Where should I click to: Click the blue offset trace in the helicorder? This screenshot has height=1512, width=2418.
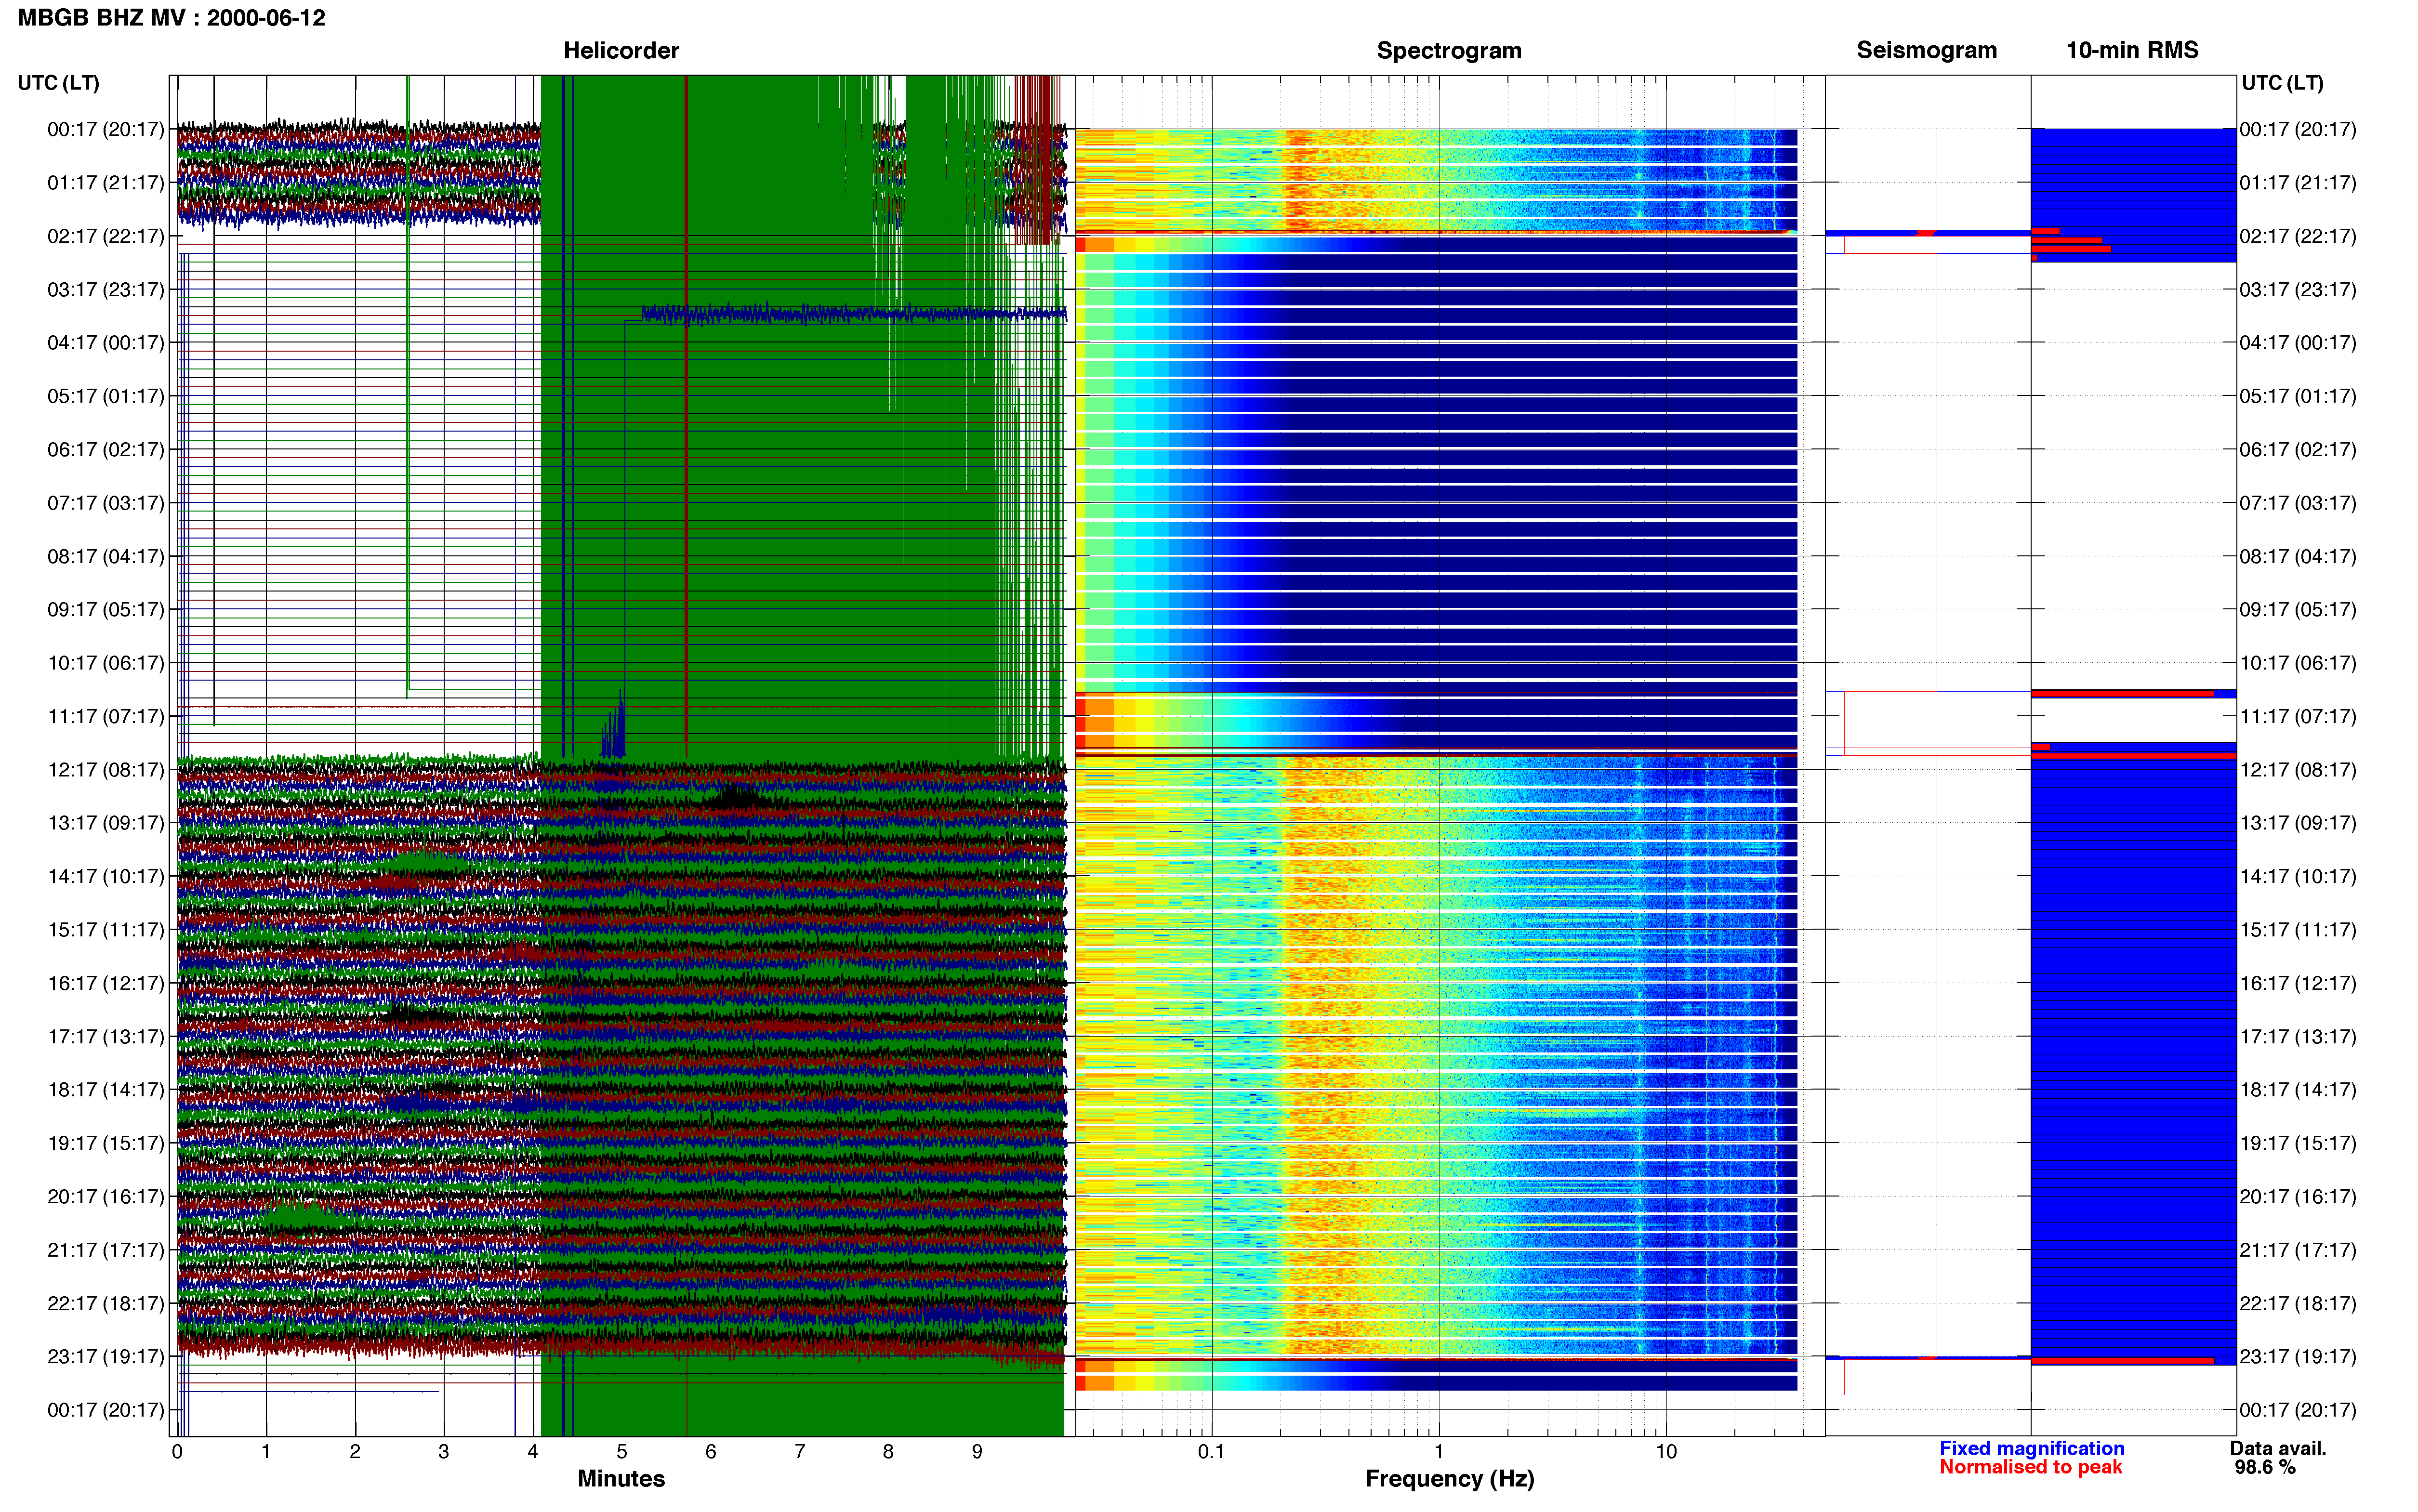coord(854,314)
